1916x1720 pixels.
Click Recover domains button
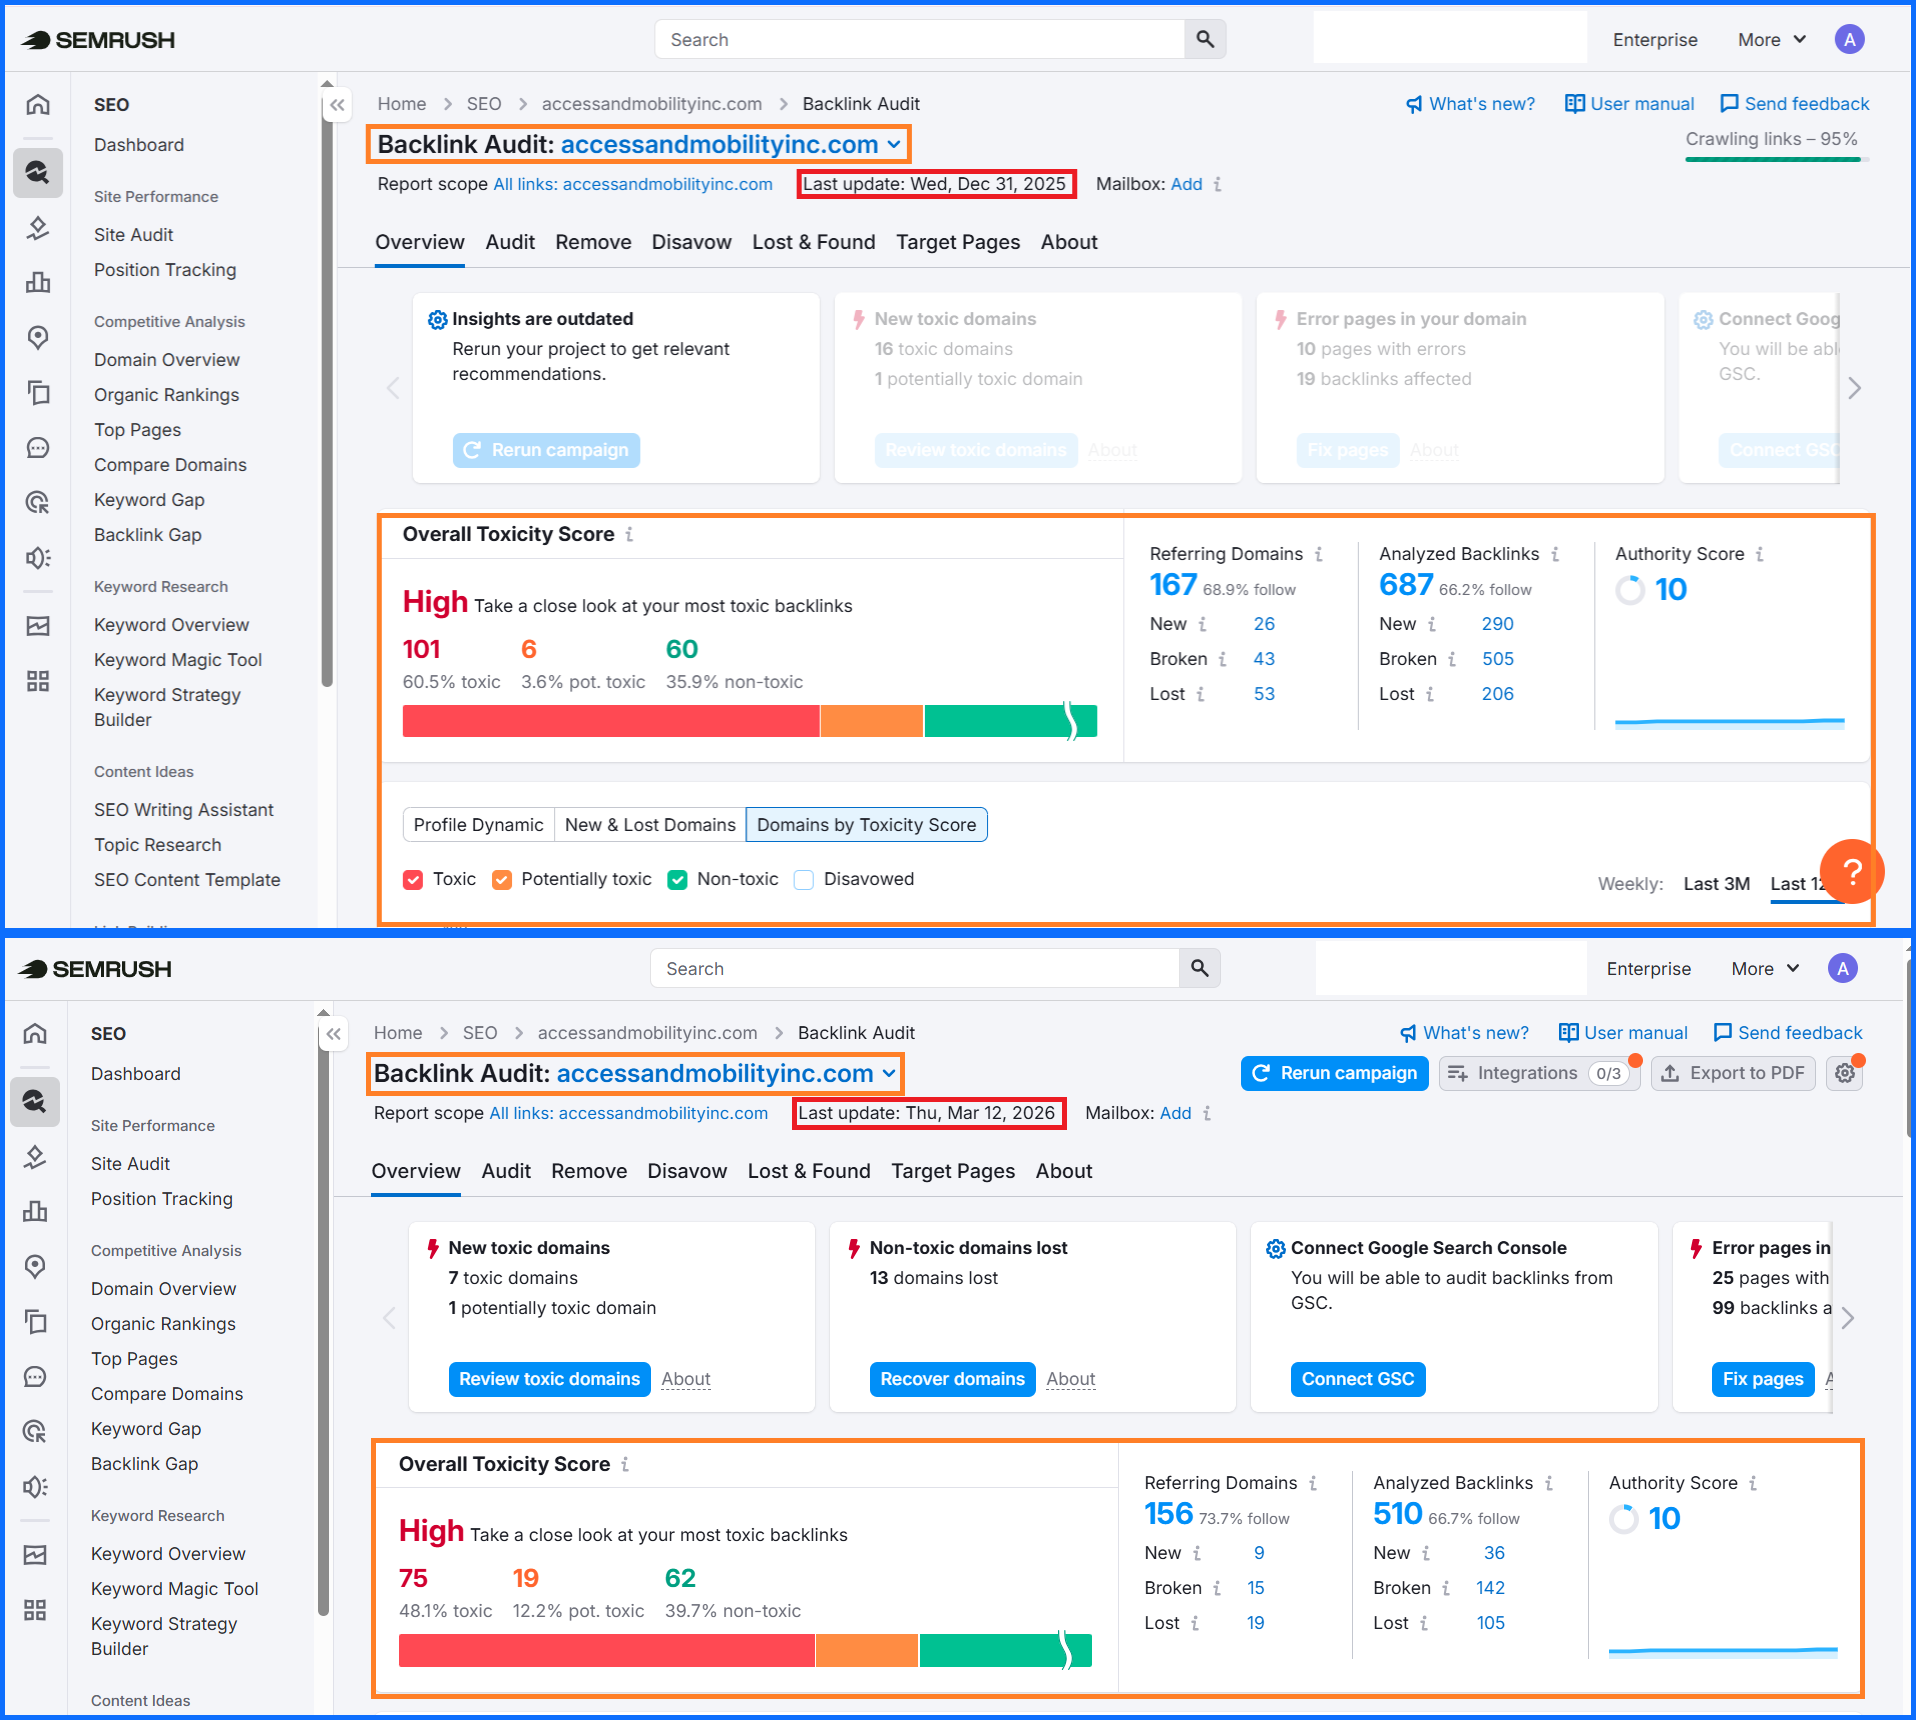click(x=952, y=1379)
